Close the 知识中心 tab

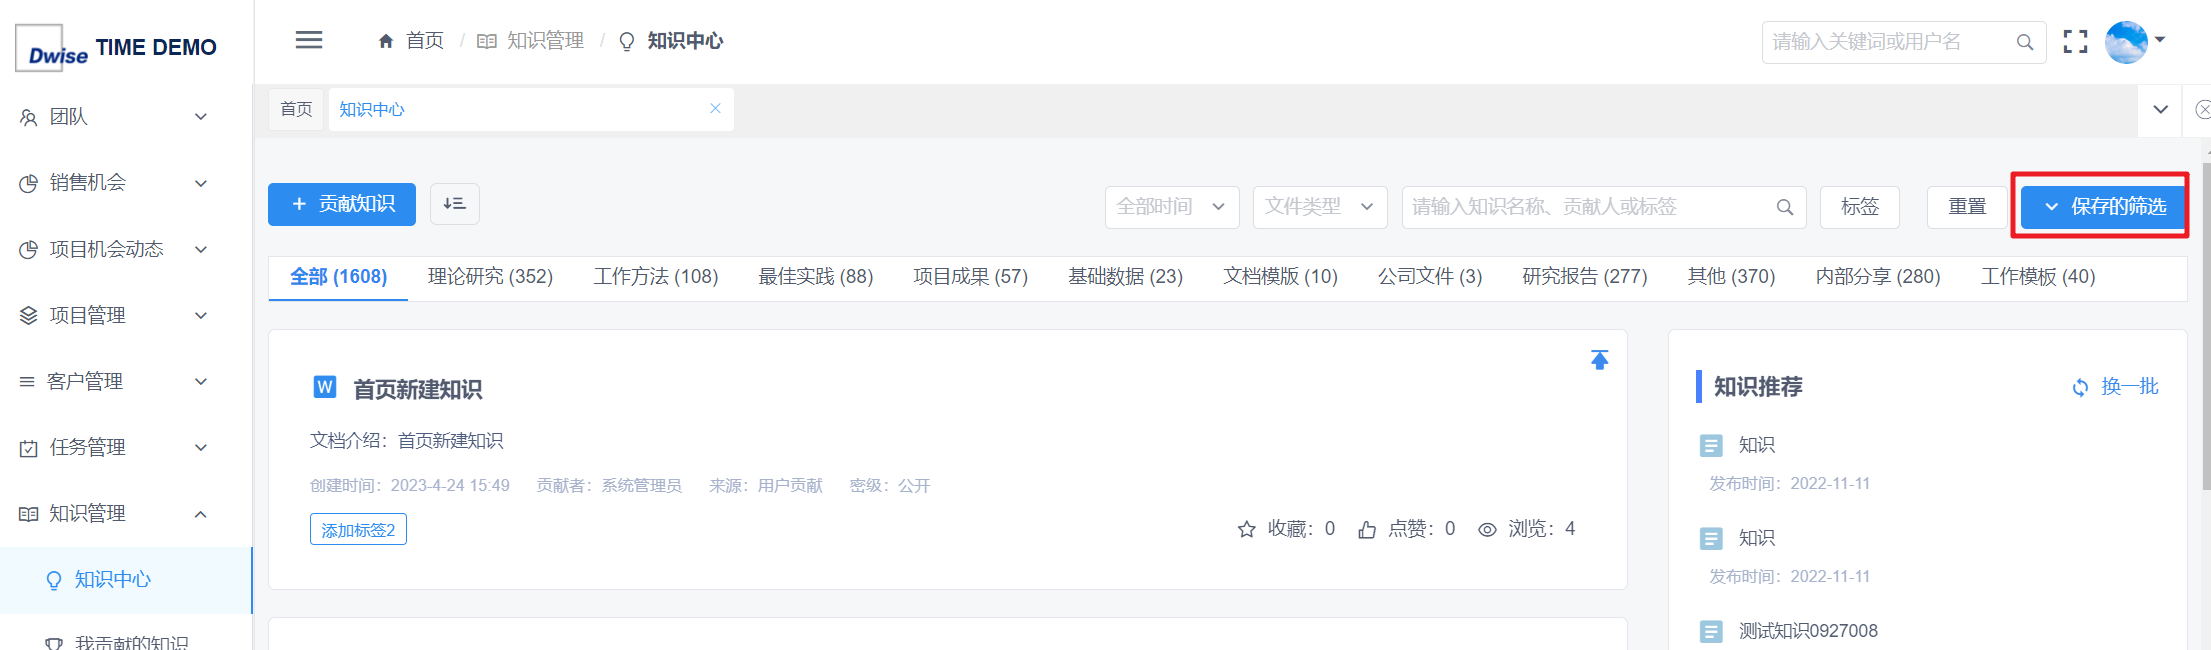point(715,109)
